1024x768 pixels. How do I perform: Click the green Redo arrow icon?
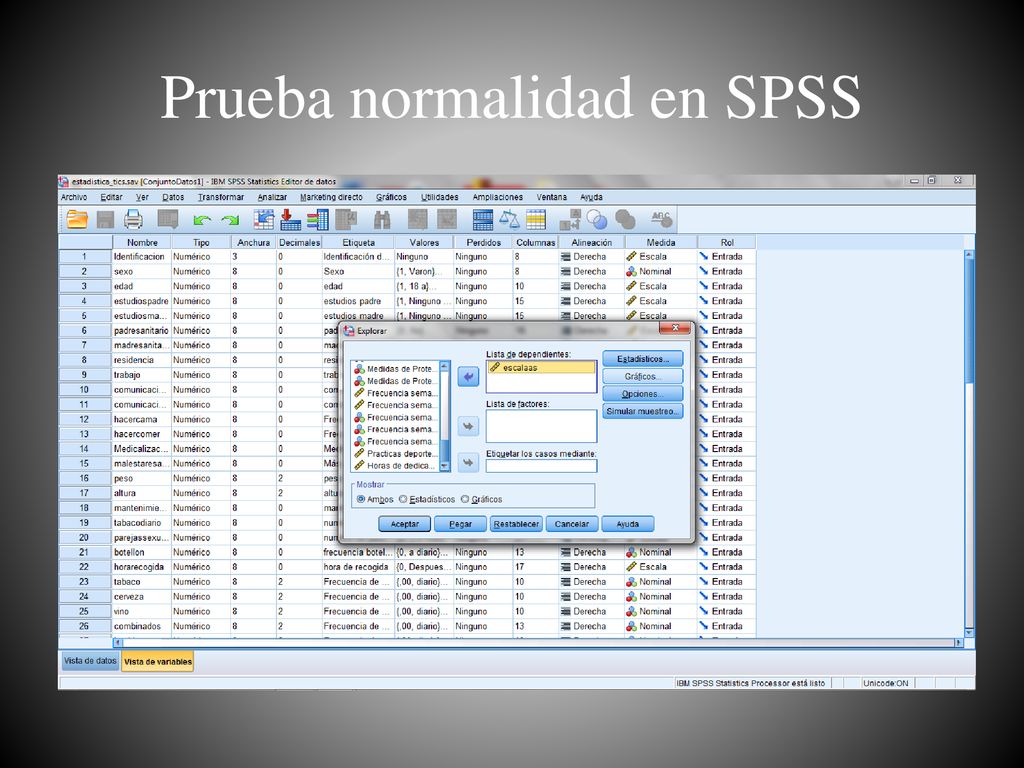[229, 221]
